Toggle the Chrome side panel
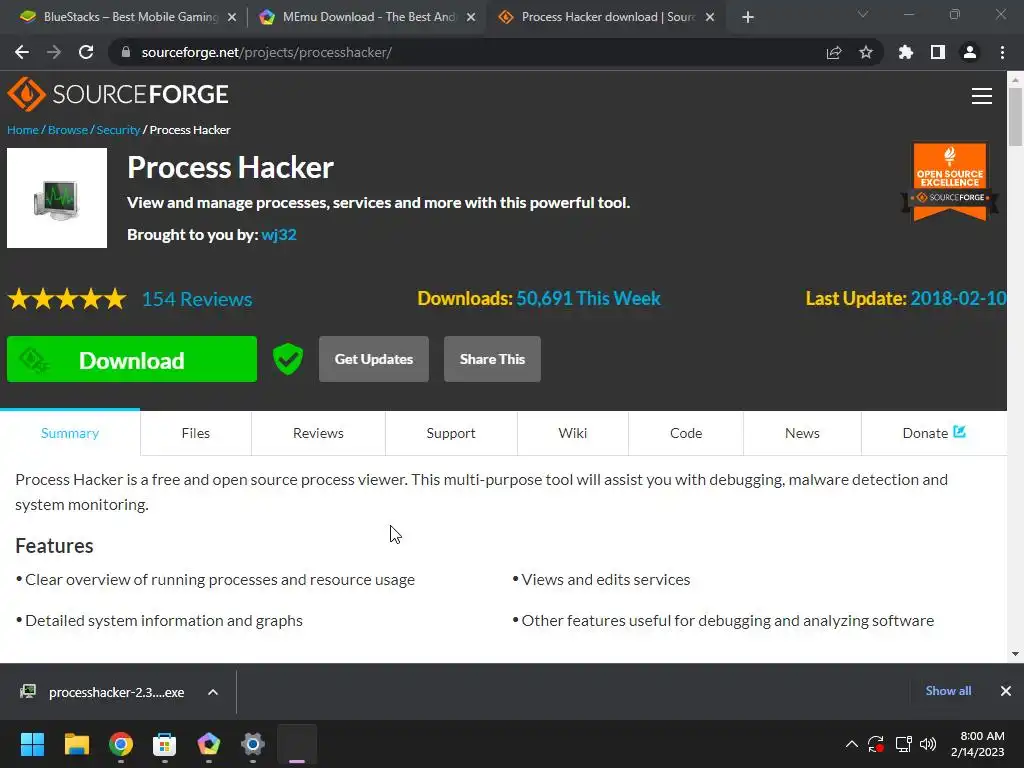 (x=938, y=52)
